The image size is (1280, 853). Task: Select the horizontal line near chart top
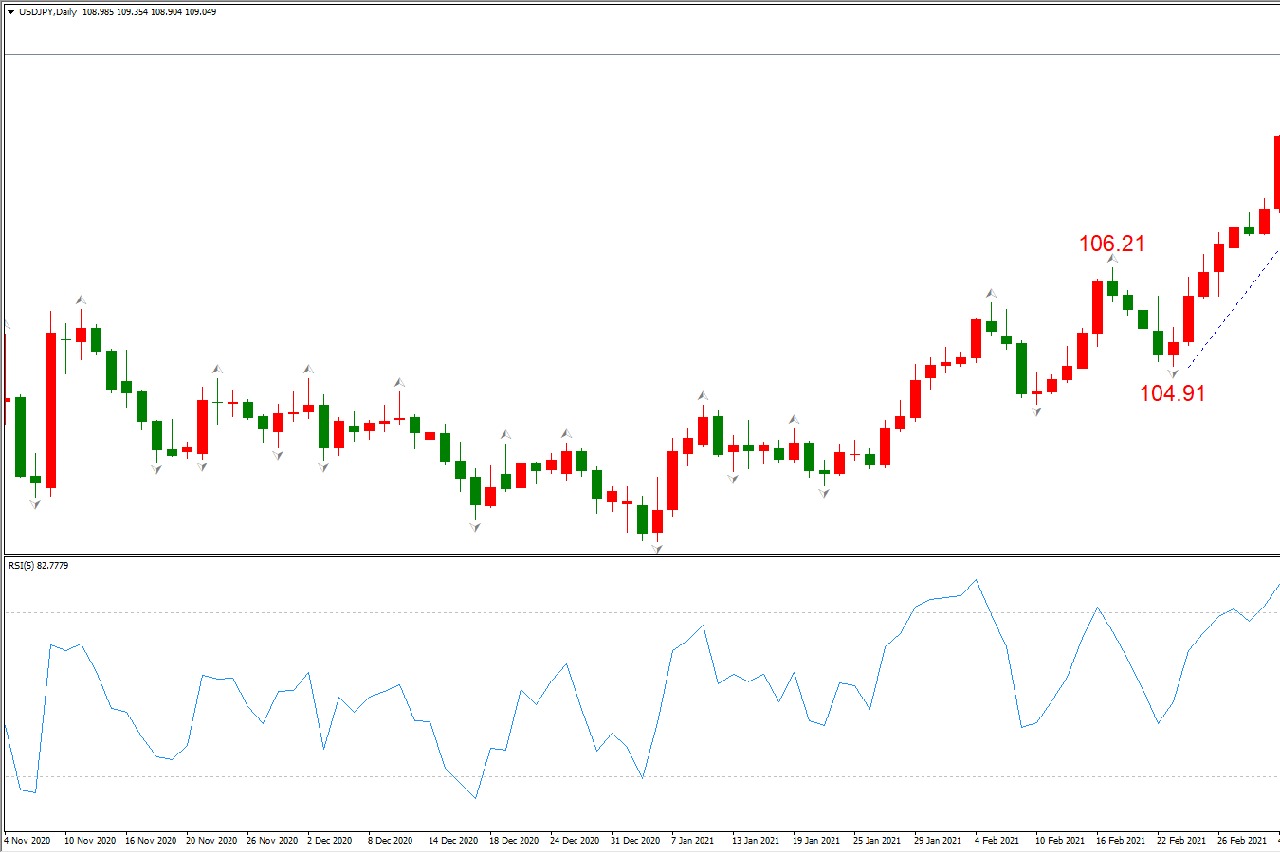[x=640, y=54]
